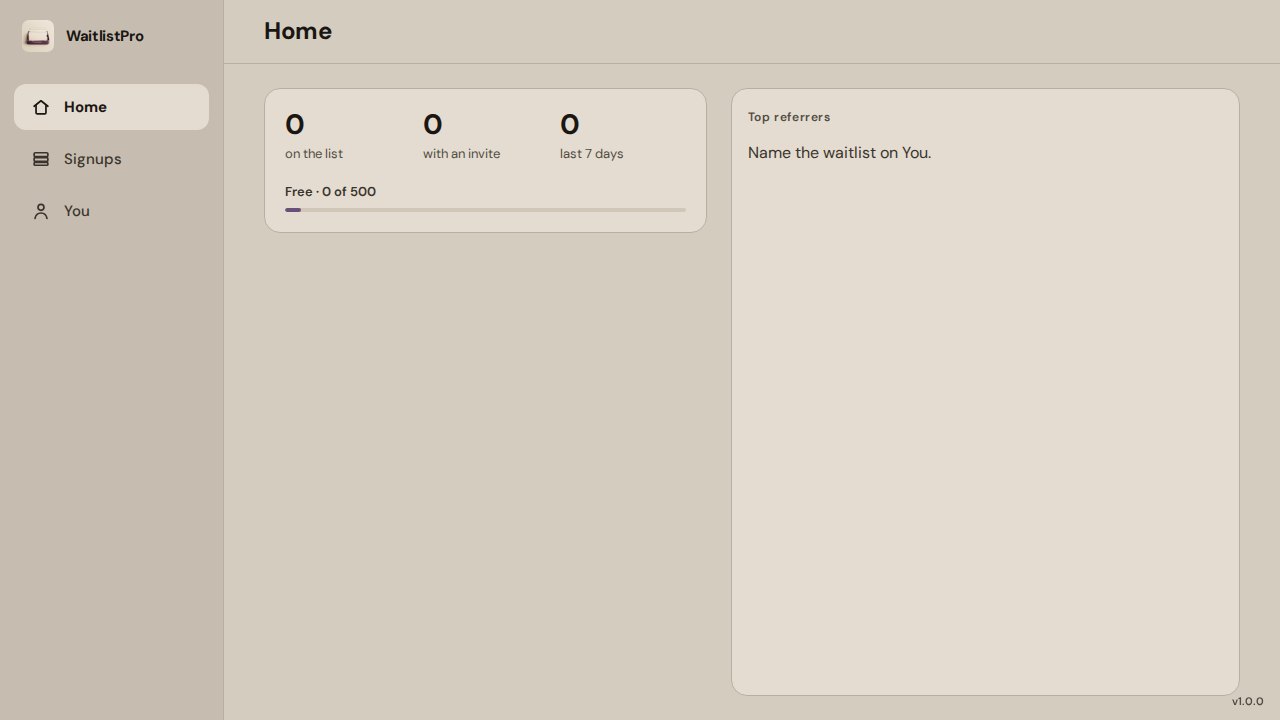Click the Home house icon in sidebar
The height and width of the screenshot is (720, 1280).
(x=41, y=107)
